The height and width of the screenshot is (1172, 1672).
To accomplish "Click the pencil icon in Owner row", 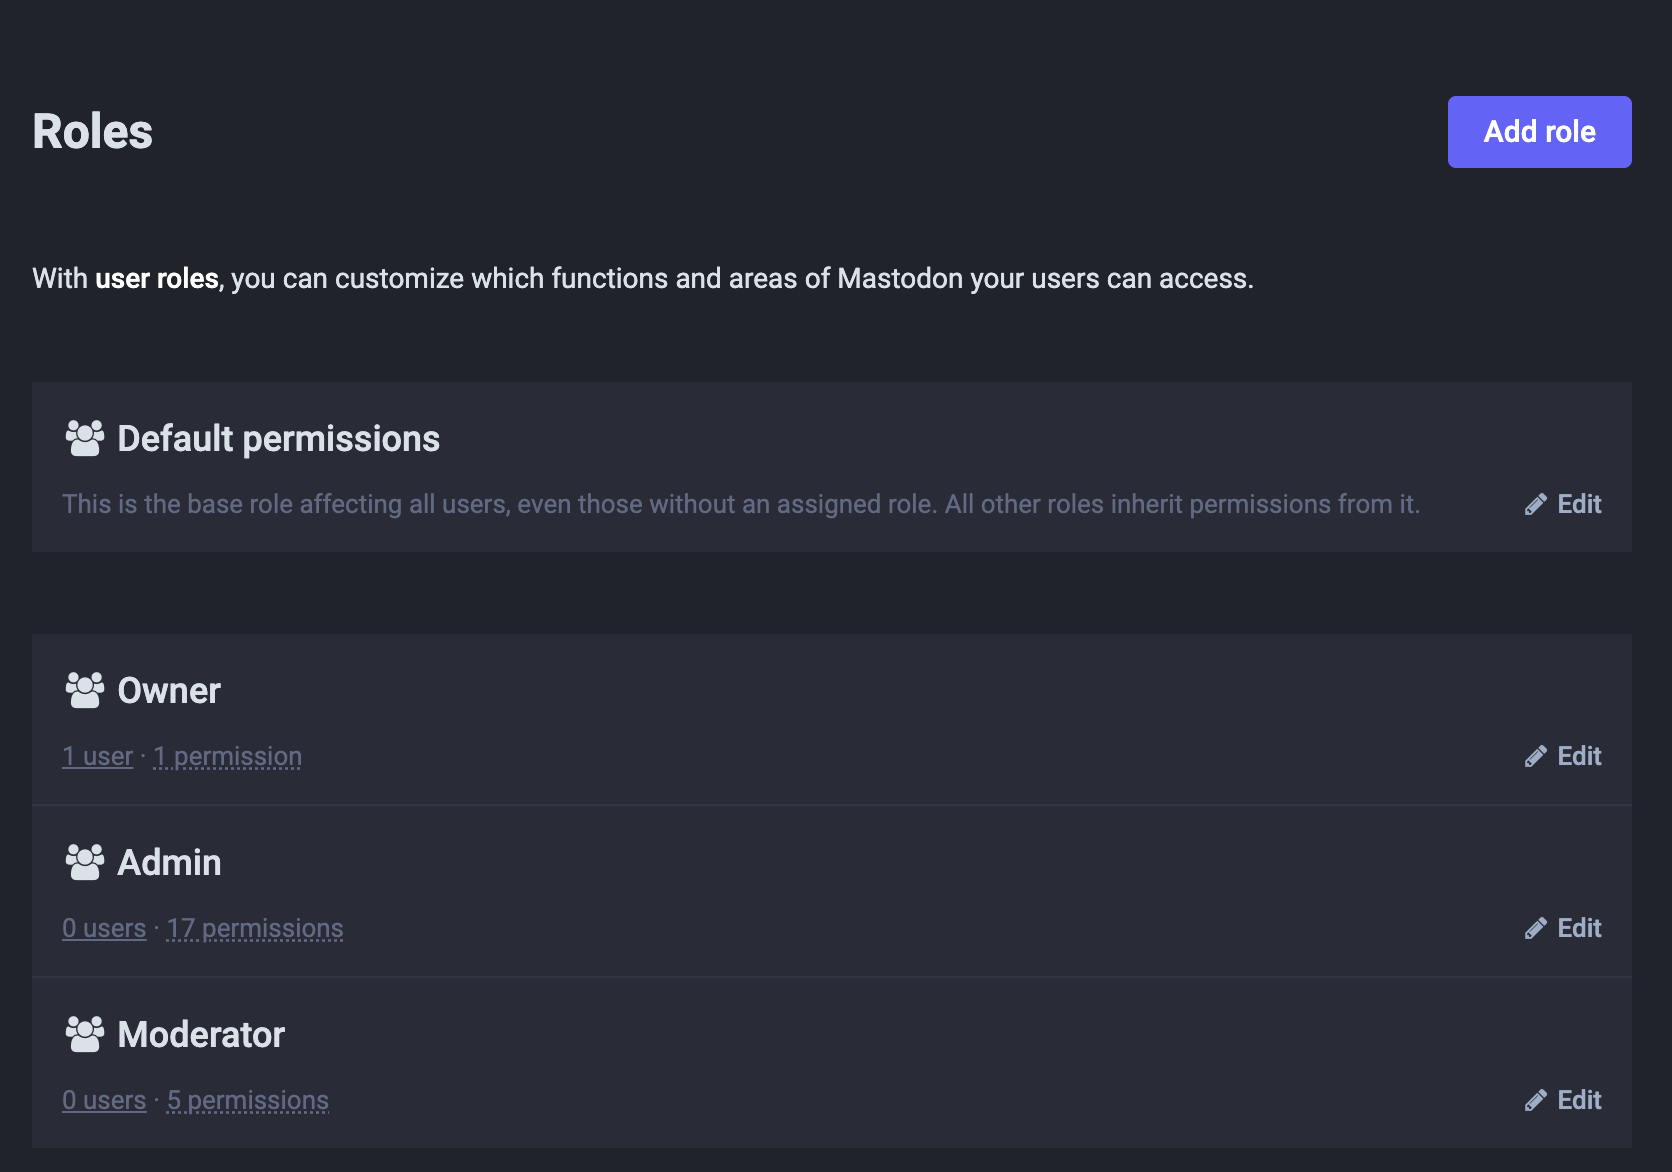I will click(1535, 757).
